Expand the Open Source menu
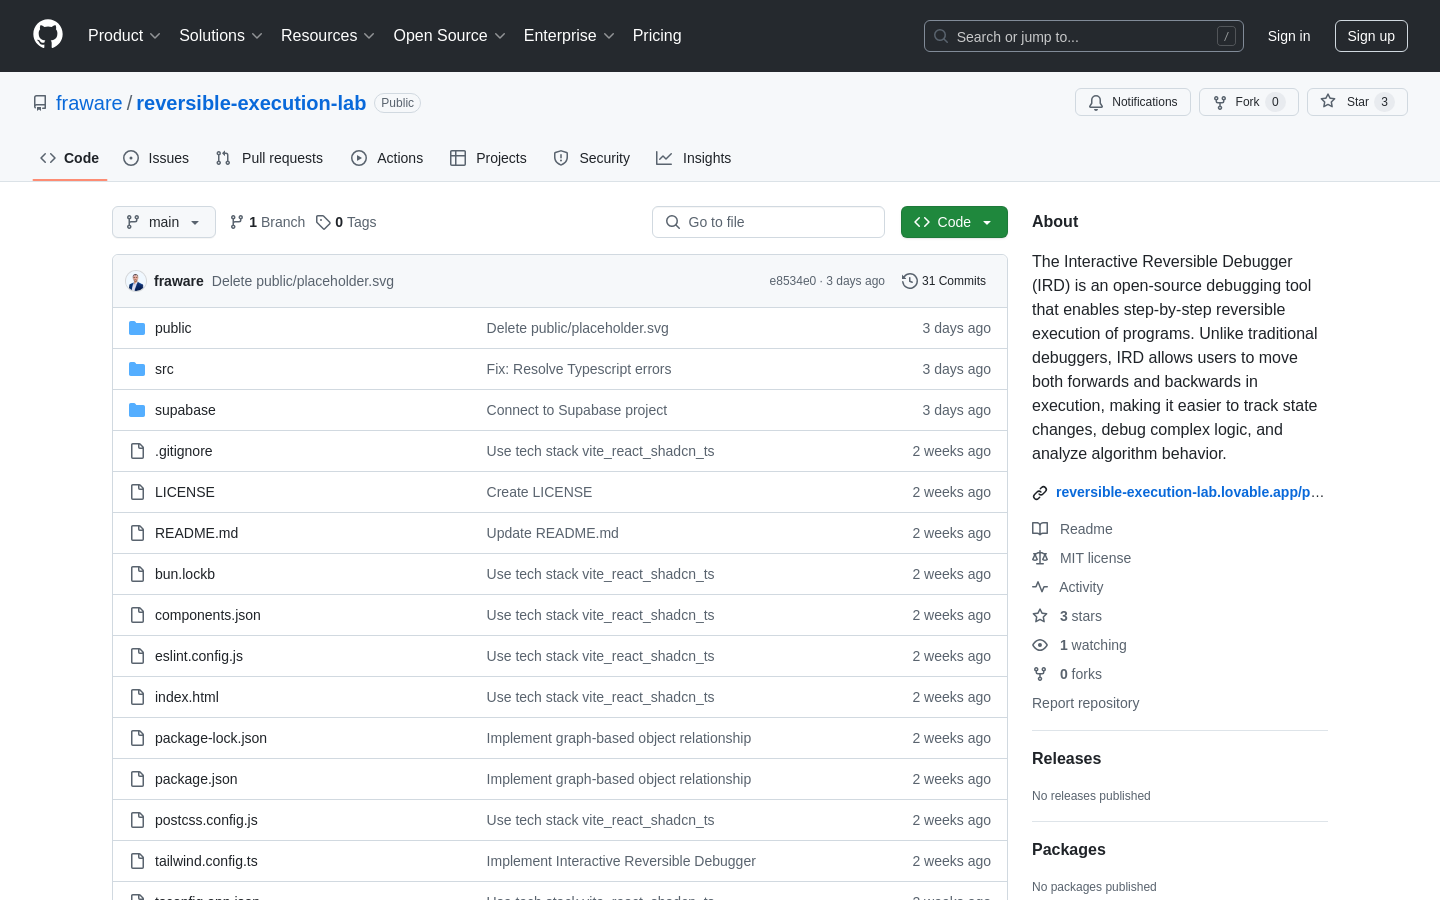 (450, 35)
